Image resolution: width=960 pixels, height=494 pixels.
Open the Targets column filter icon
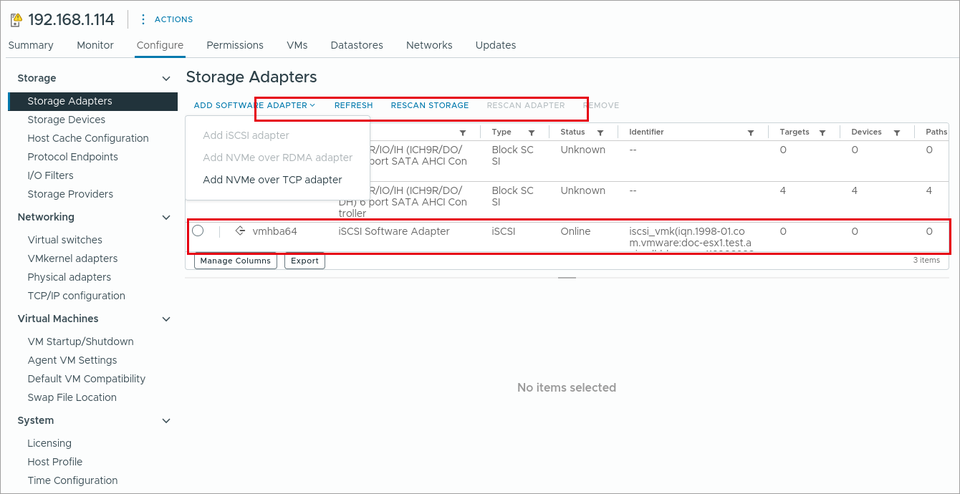pyautogui.click(x=823, y=133)
